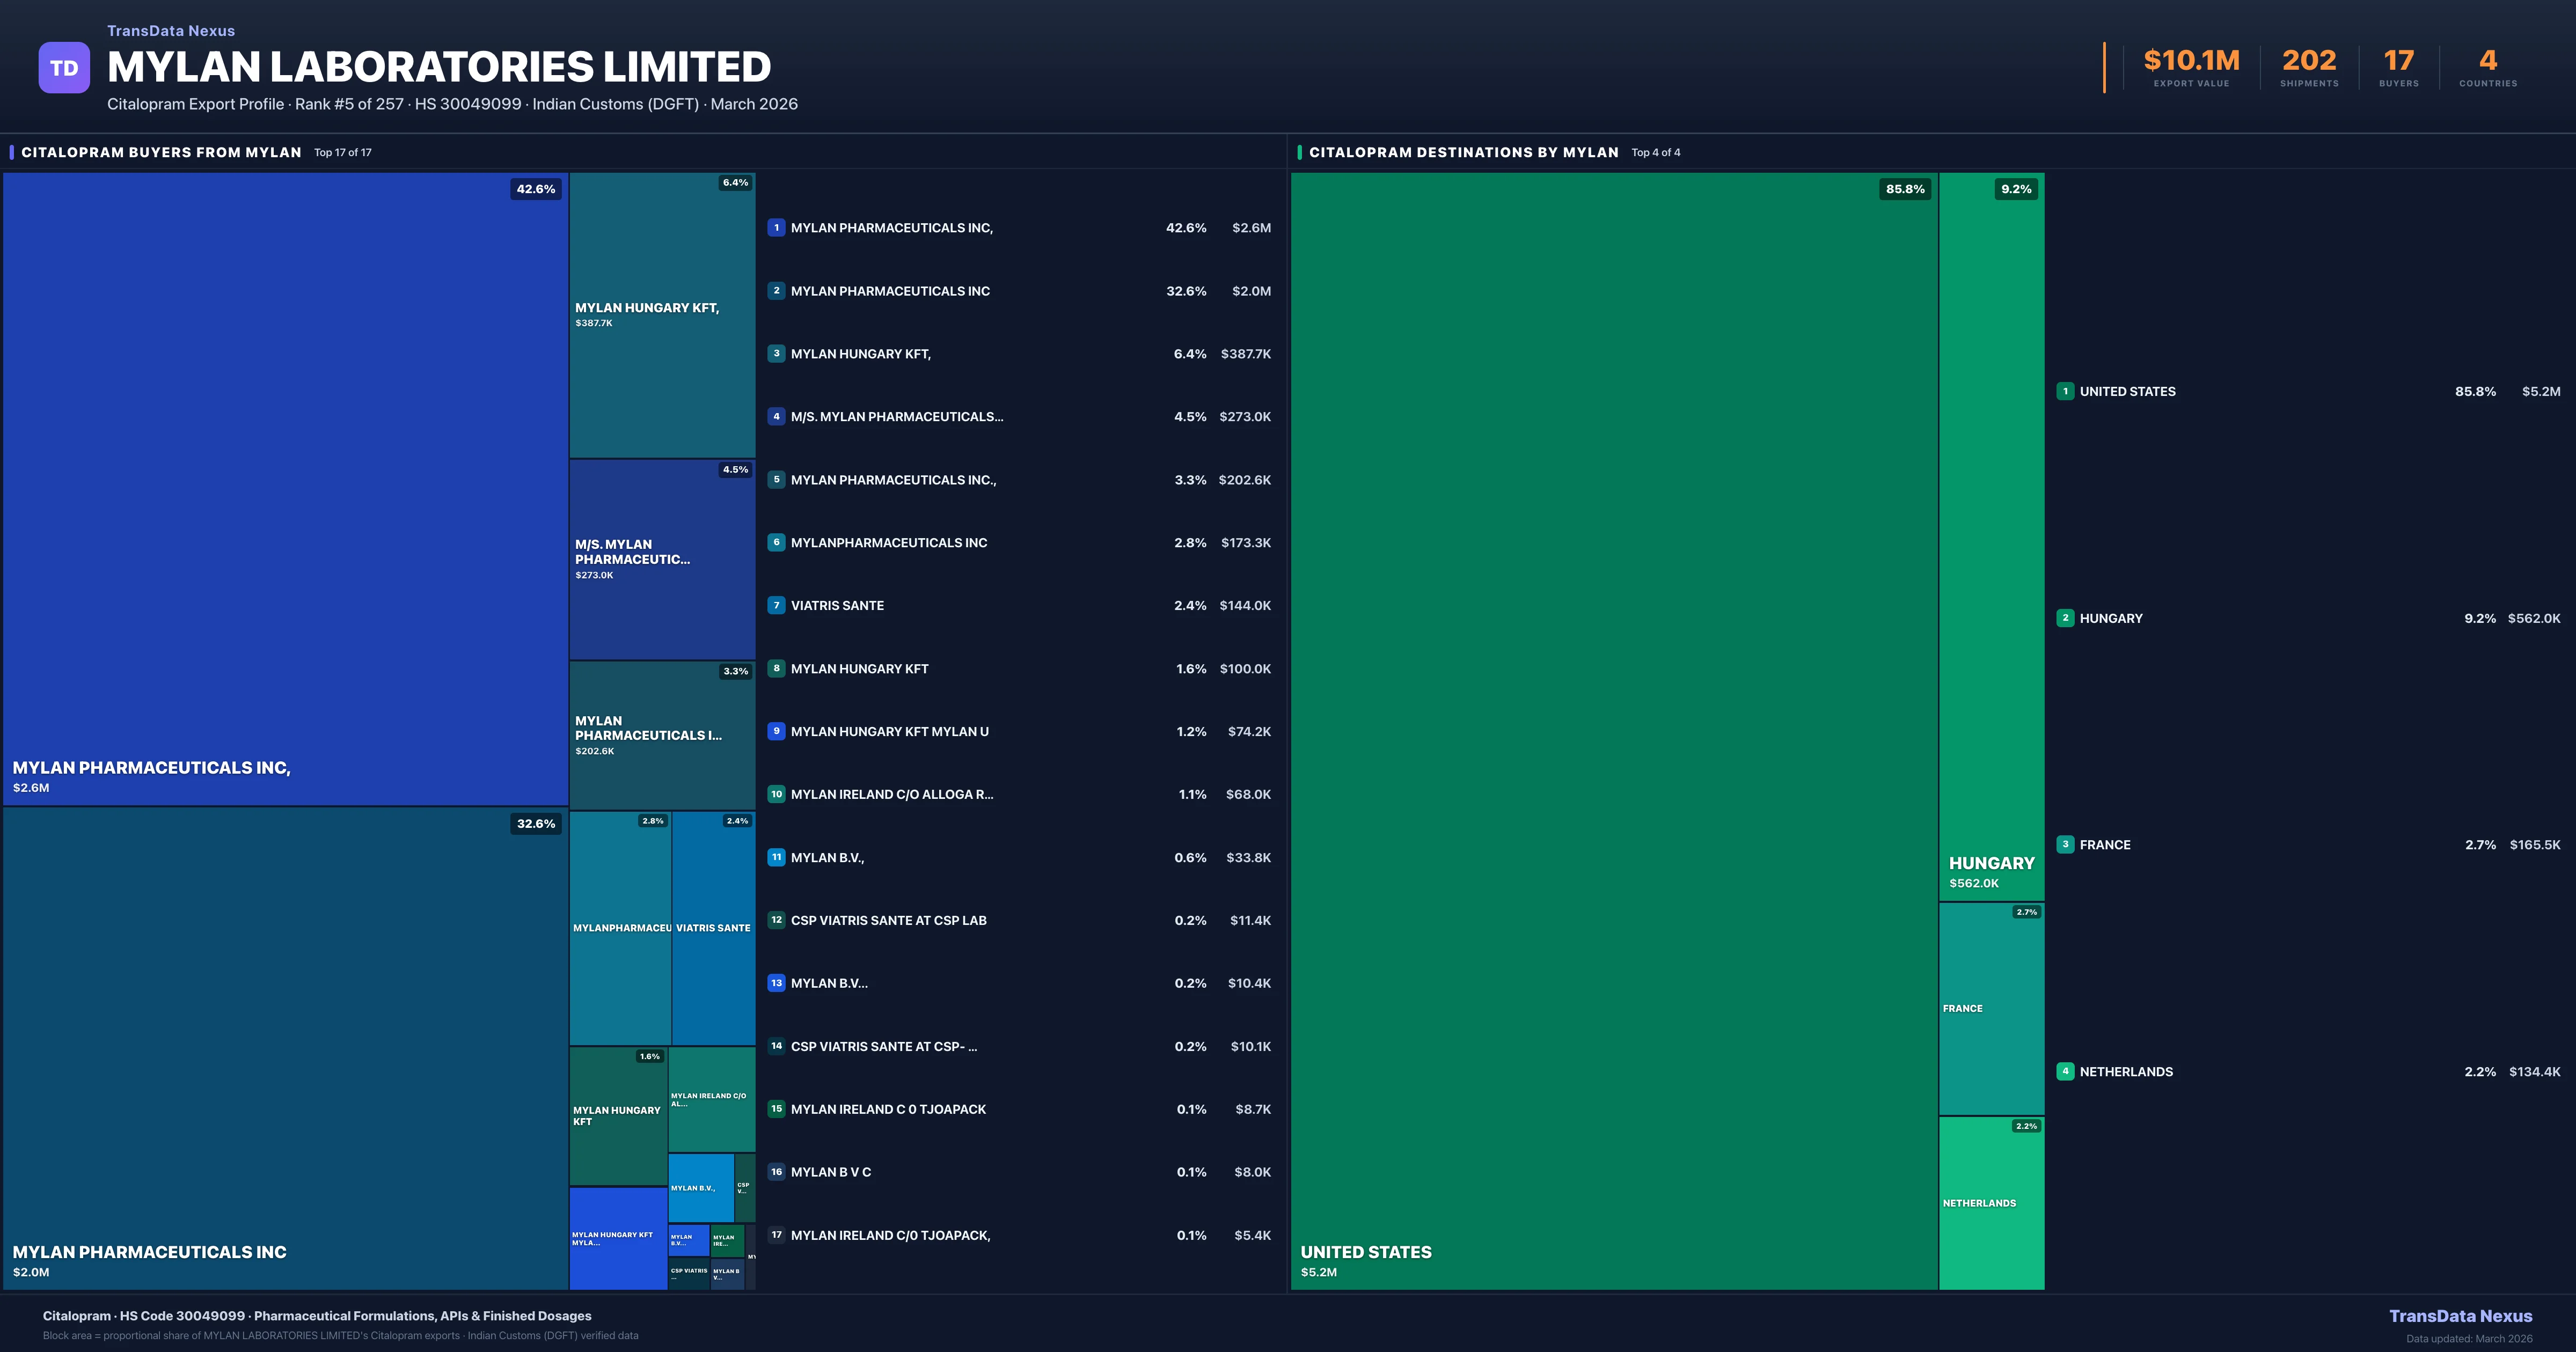Click rank badge 1 in buyers list
2576x1352 pixels.
coord(776,228)
